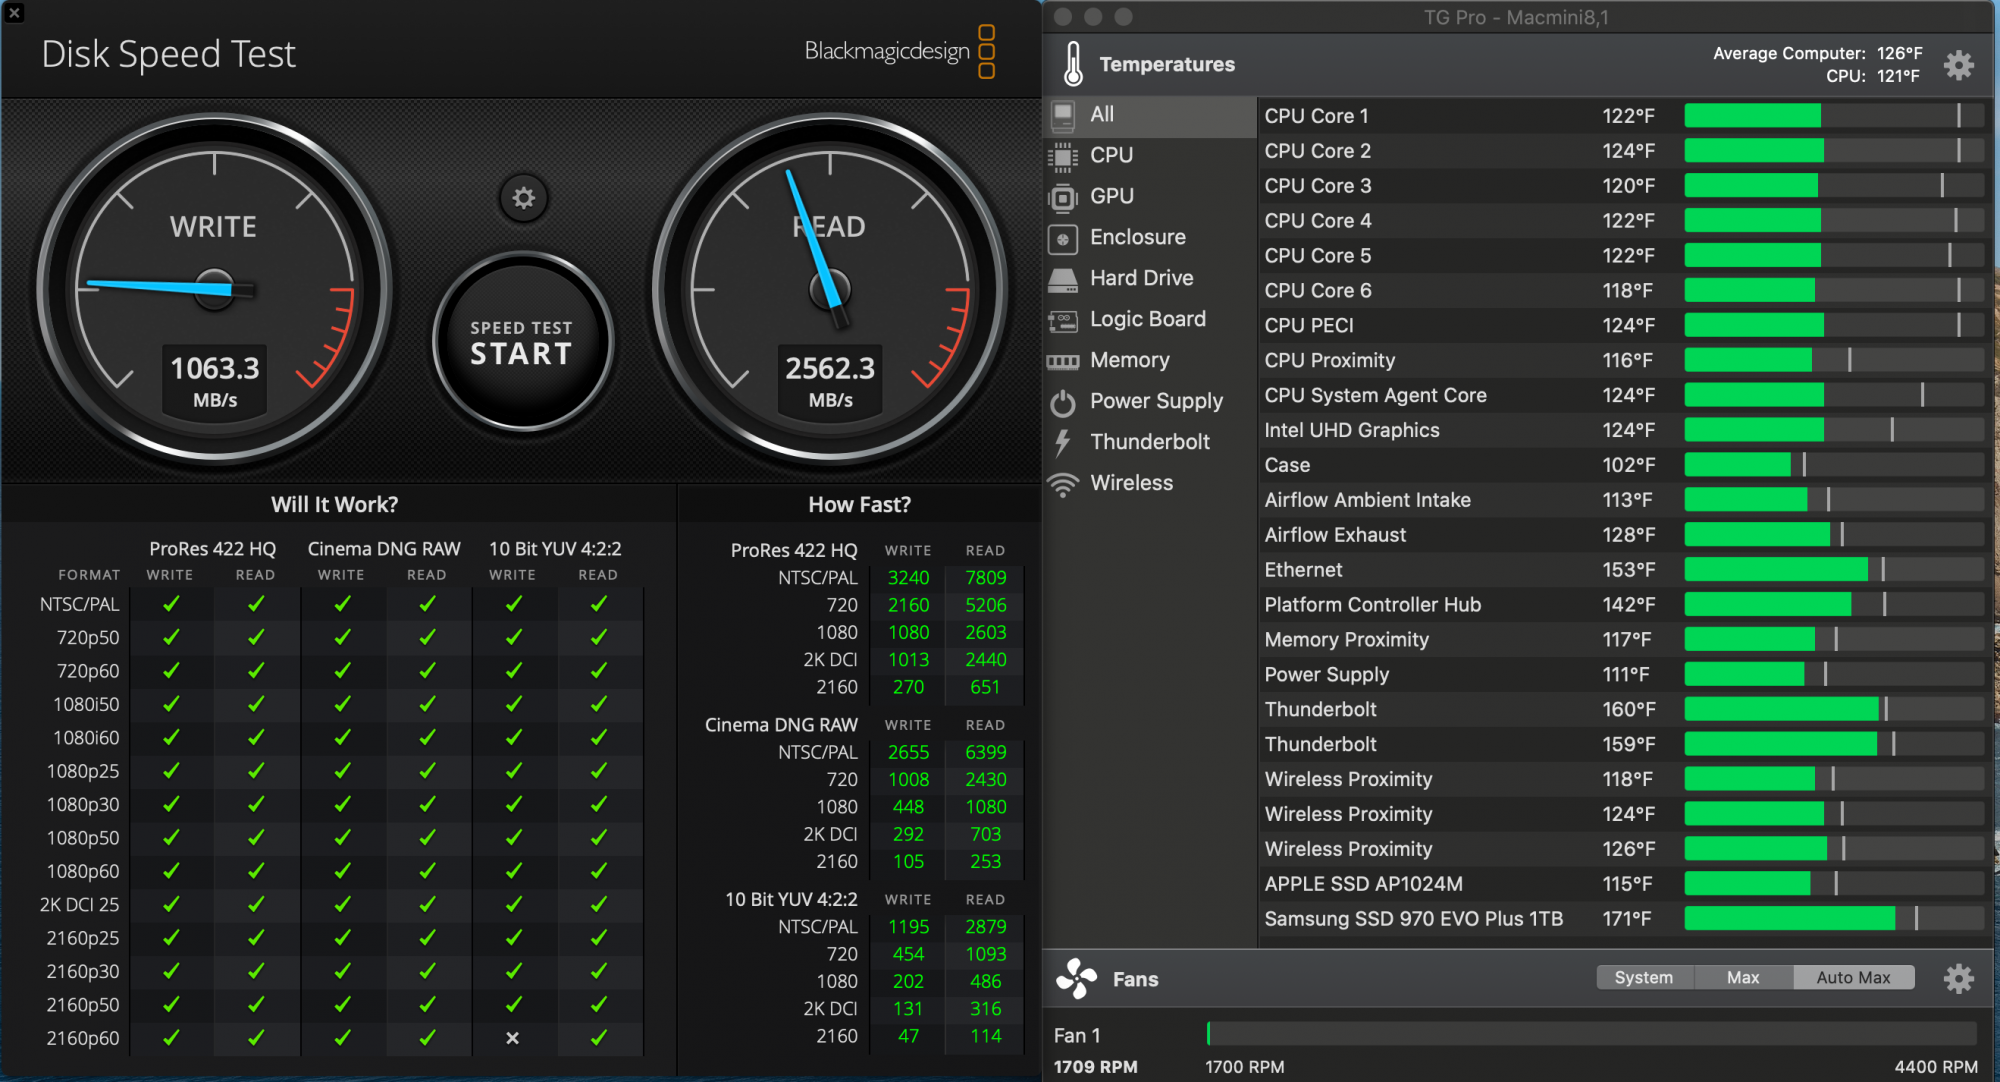Click the Samsung SSD temperature bar
The height and width of the screenshot is (1082, 2000).
click(1834, 919)
